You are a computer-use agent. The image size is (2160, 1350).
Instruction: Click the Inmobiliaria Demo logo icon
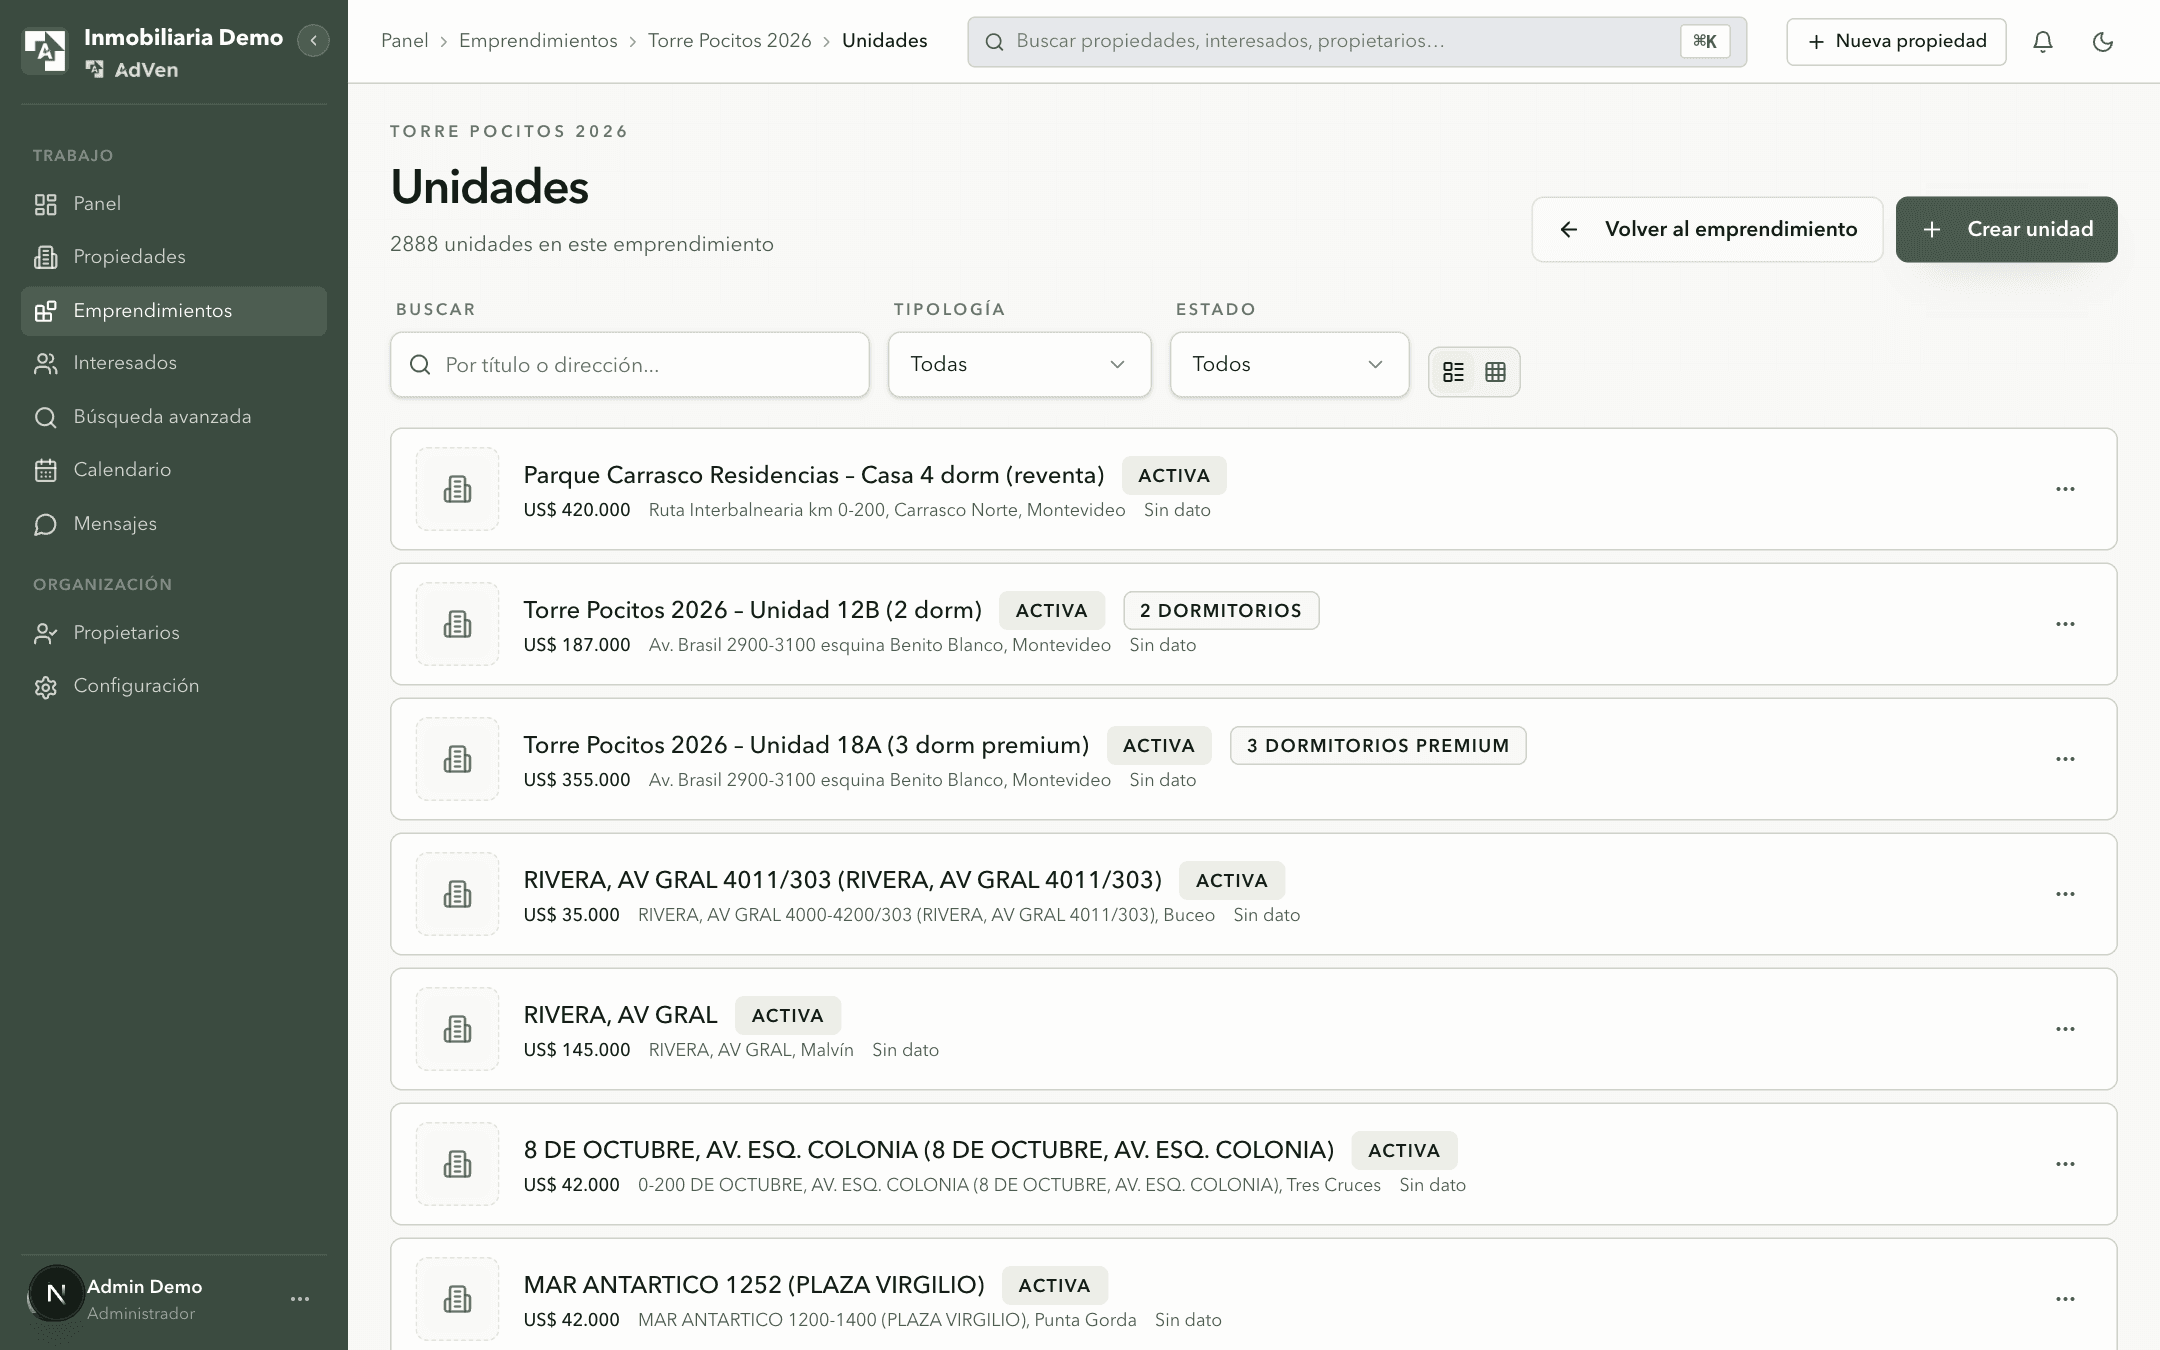(45, 51)
